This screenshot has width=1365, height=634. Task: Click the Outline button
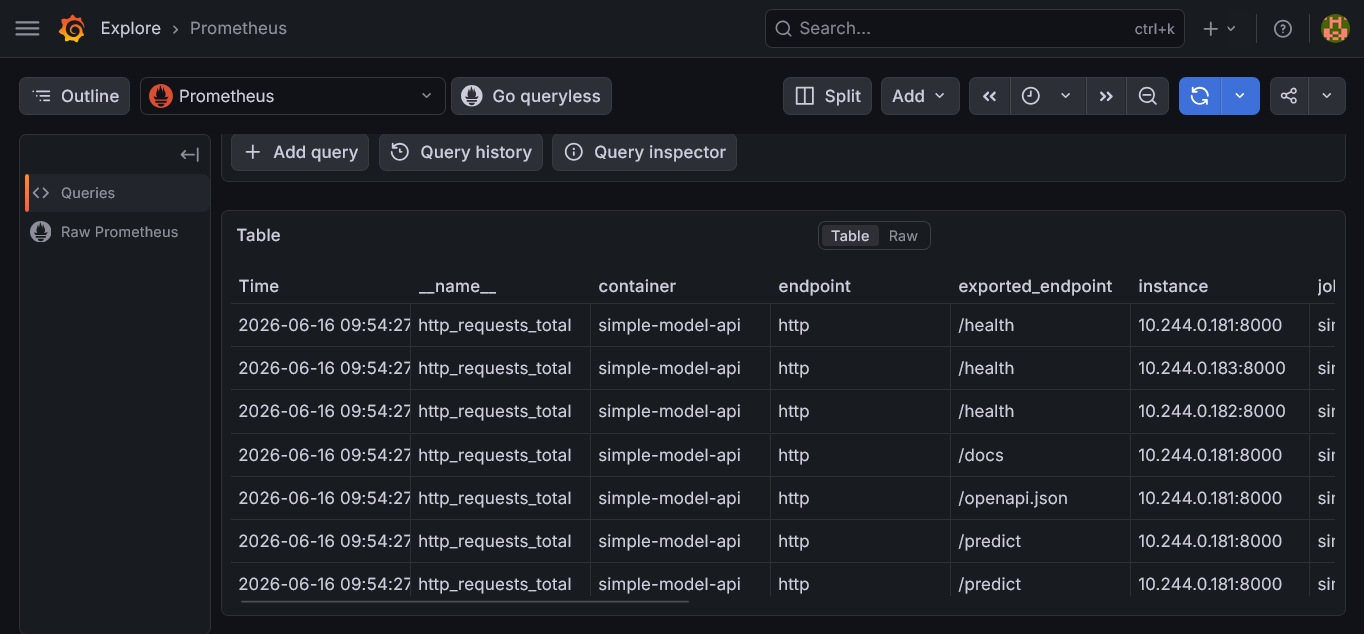(75, 96)
